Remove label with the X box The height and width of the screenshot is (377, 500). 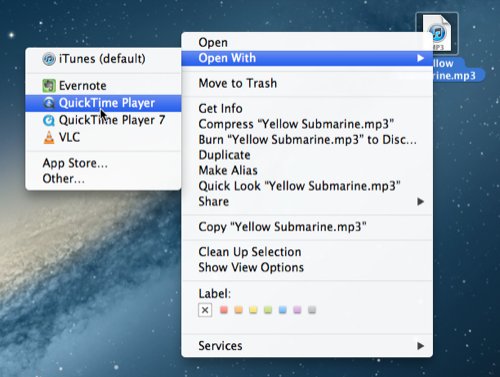pyautogui.click(x=205, y=310)
